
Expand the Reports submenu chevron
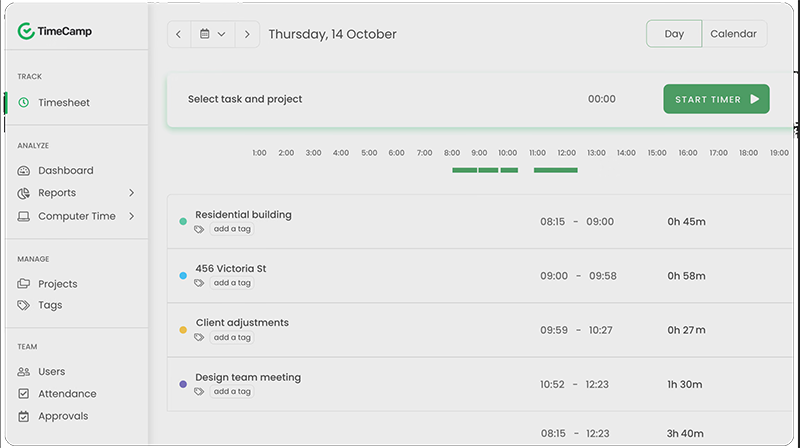pos(132,193)
